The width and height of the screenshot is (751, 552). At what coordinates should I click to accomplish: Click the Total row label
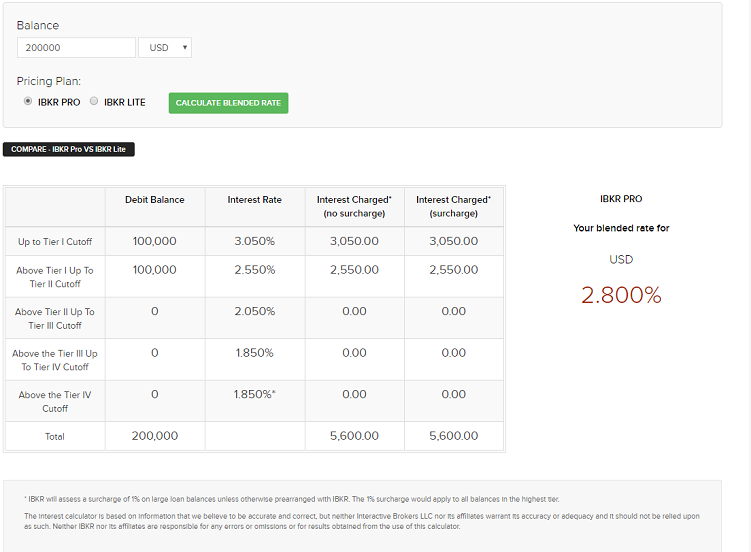coord(55,437)
